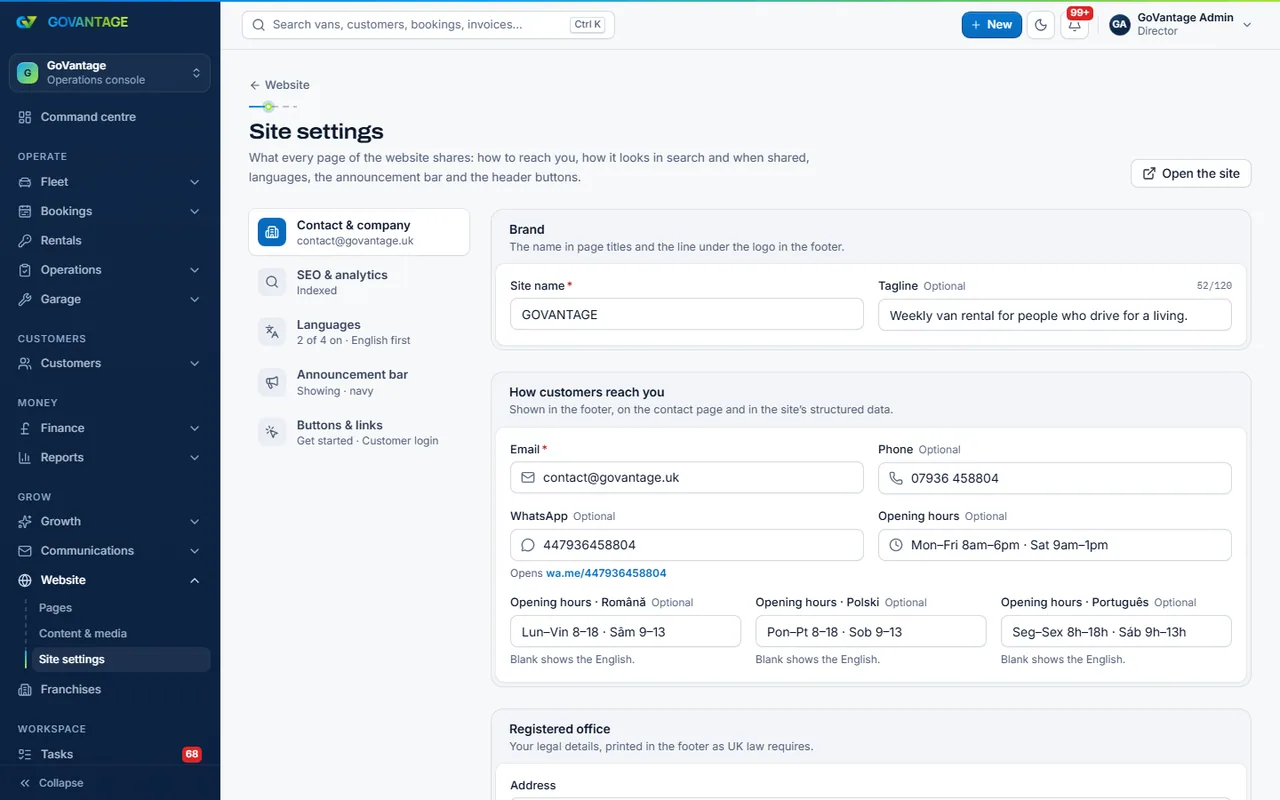
Task: Expand the Customers menu chevron
Action: [195, 364]
